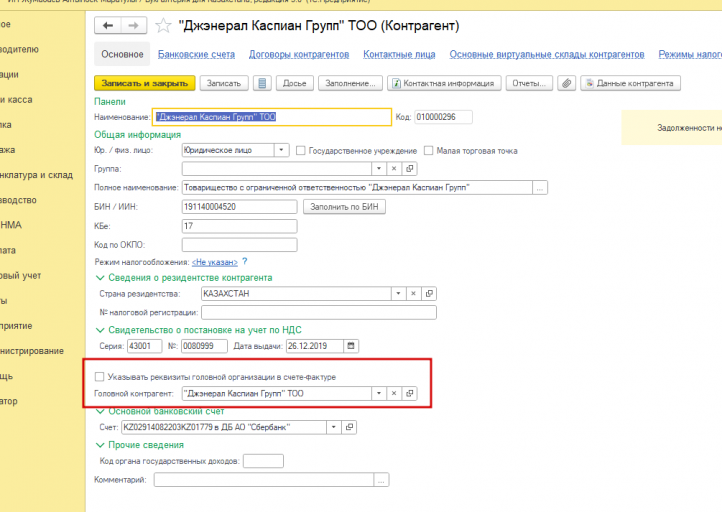The image size is (722, 512).
Task: Click the Код field 010000296
Action: click(443, 117)
